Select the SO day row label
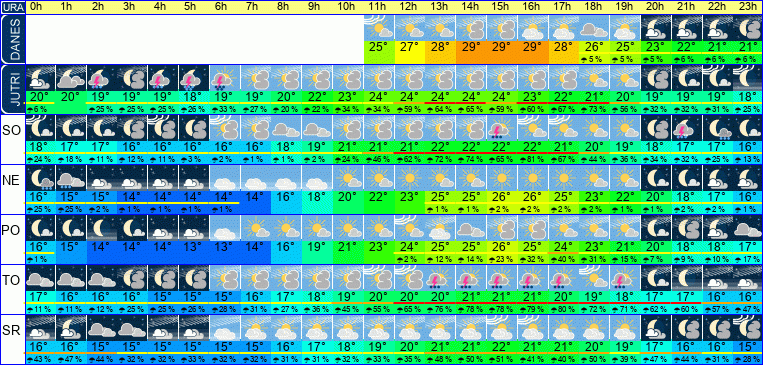763x365 pixels. pyautogui.click(x=12, y=131)
